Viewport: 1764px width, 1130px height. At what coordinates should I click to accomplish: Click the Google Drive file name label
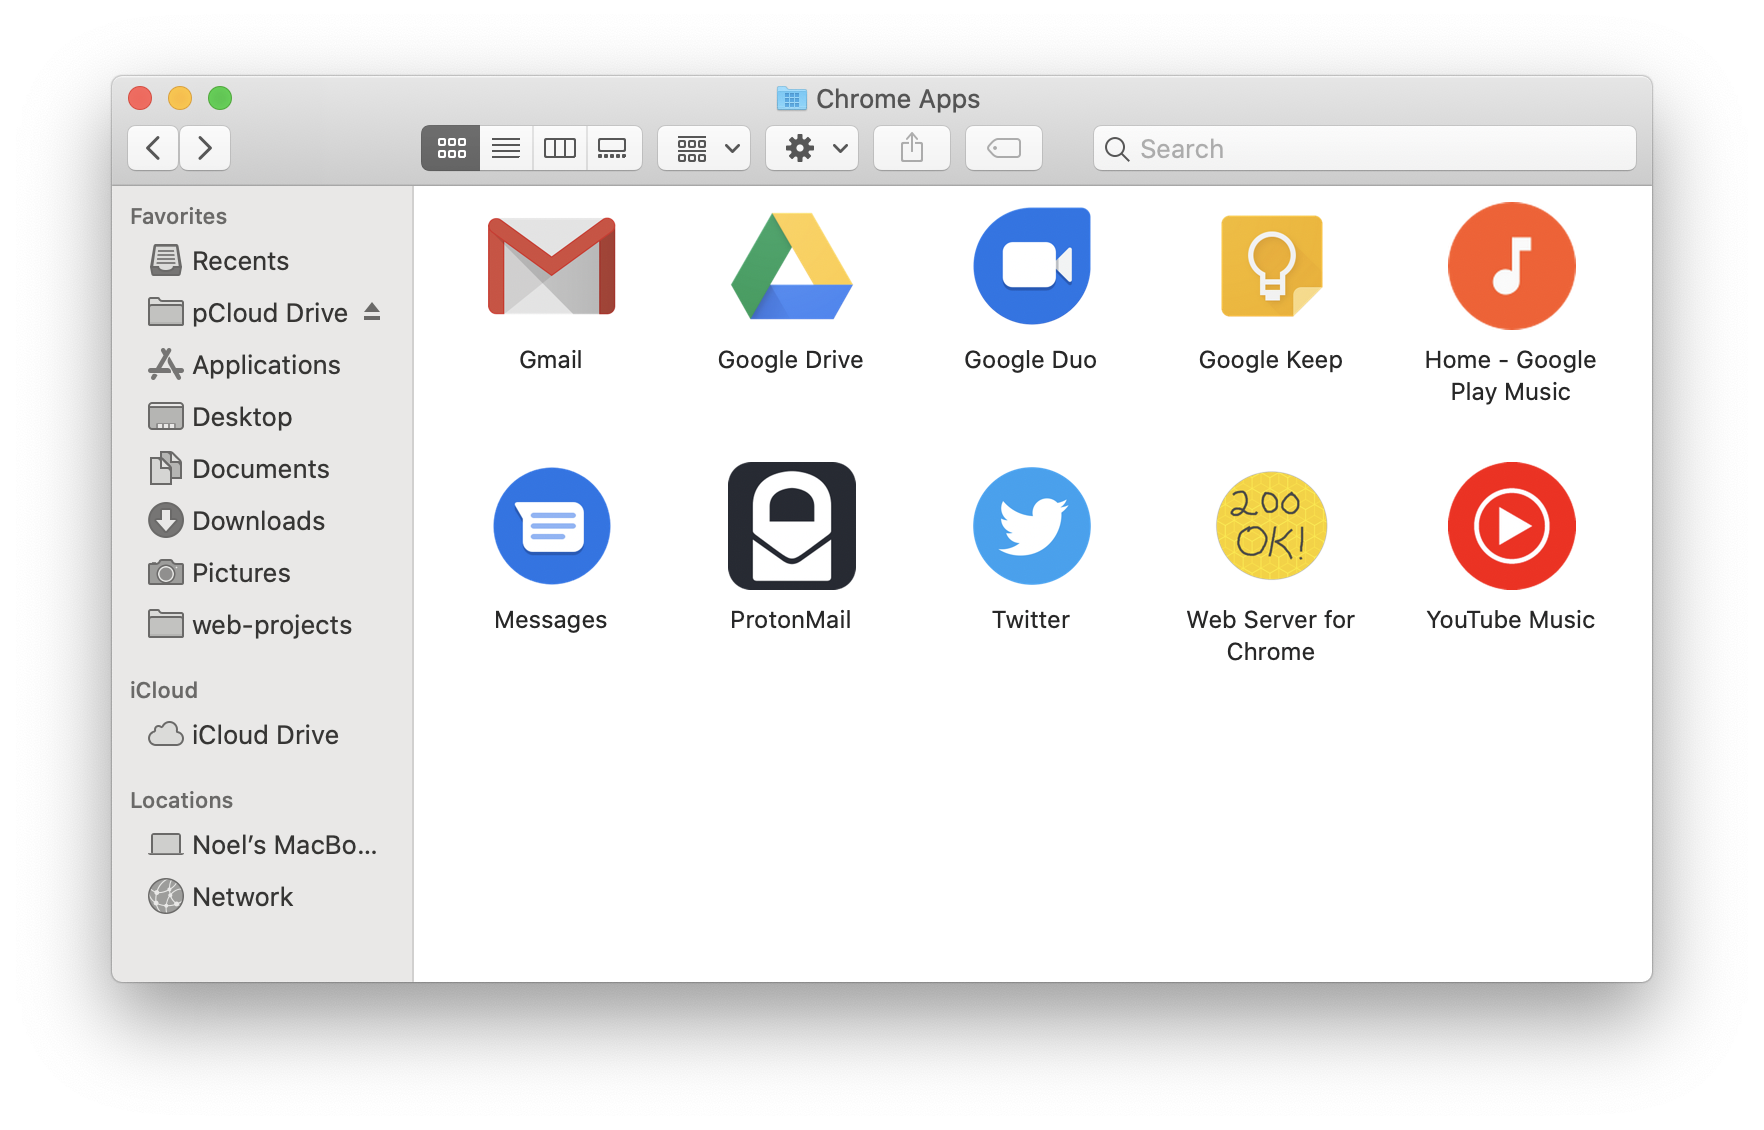click(791, 360)
